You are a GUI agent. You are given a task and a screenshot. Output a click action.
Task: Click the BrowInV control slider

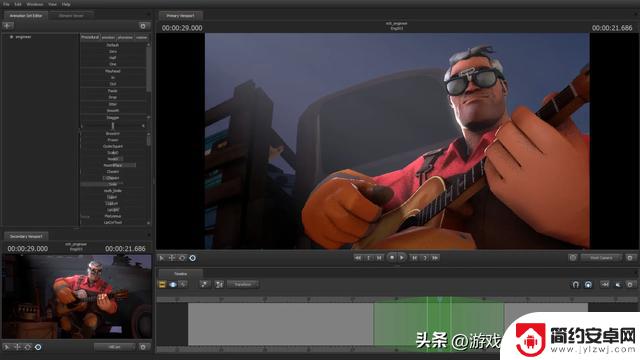point(113,133)
